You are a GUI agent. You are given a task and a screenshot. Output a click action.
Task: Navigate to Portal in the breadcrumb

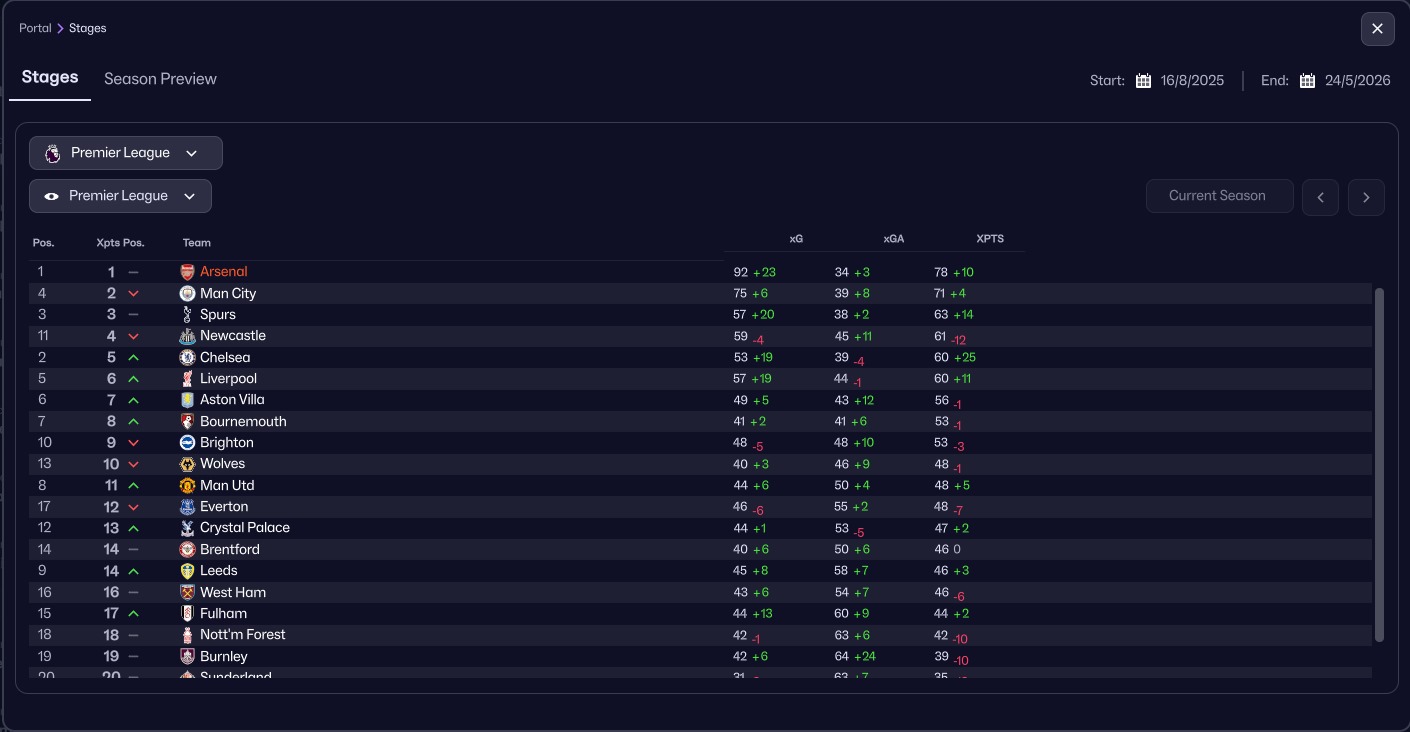(35, 28)
